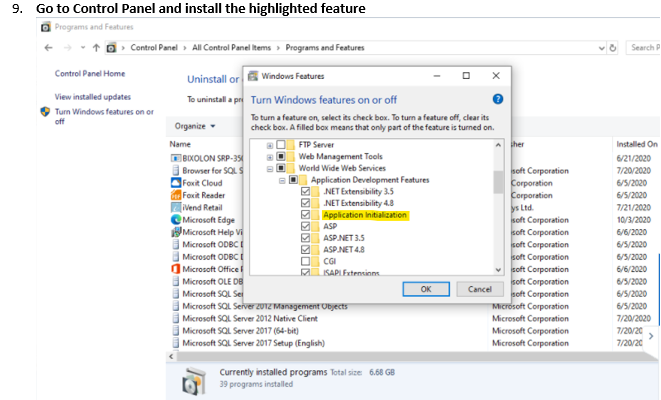The height and width of the screenshot is (400, 661).
Task: Click the Control Panel breadcrumb
Action: click(x=154, y=48)
